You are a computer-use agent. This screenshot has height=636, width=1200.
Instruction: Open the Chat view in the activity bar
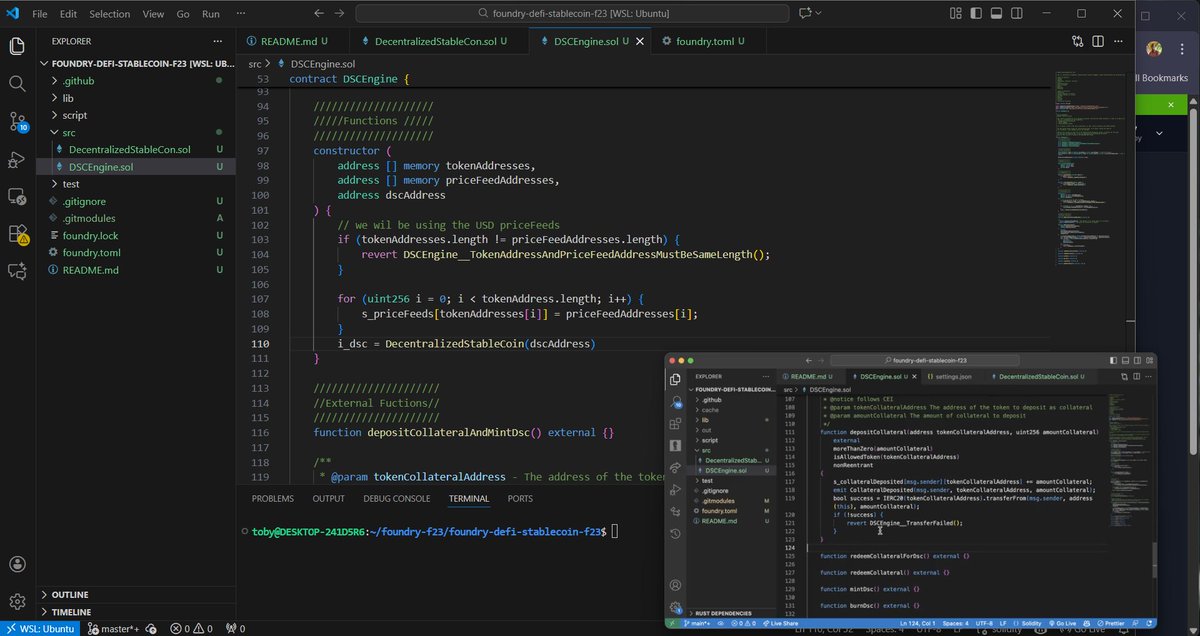17,271
